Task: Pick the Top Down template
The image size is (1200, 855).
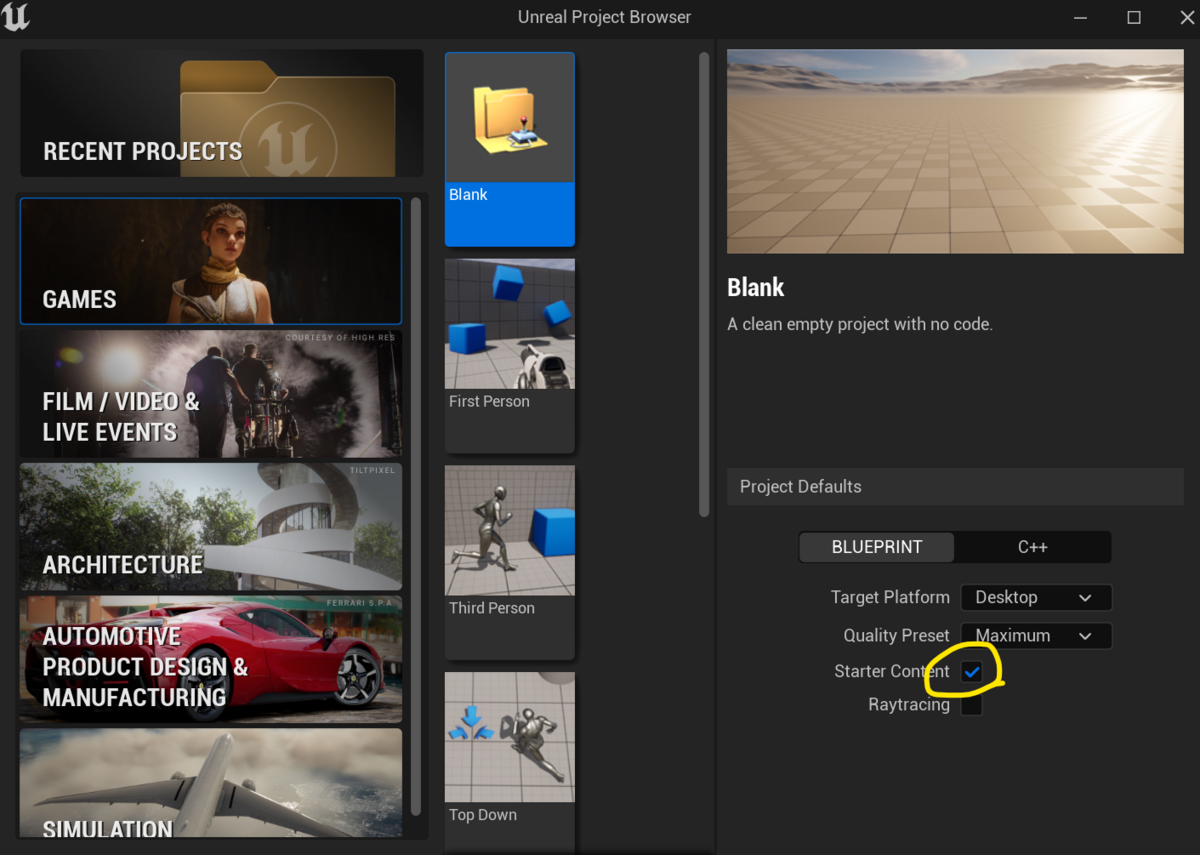Action: point(510,763)
